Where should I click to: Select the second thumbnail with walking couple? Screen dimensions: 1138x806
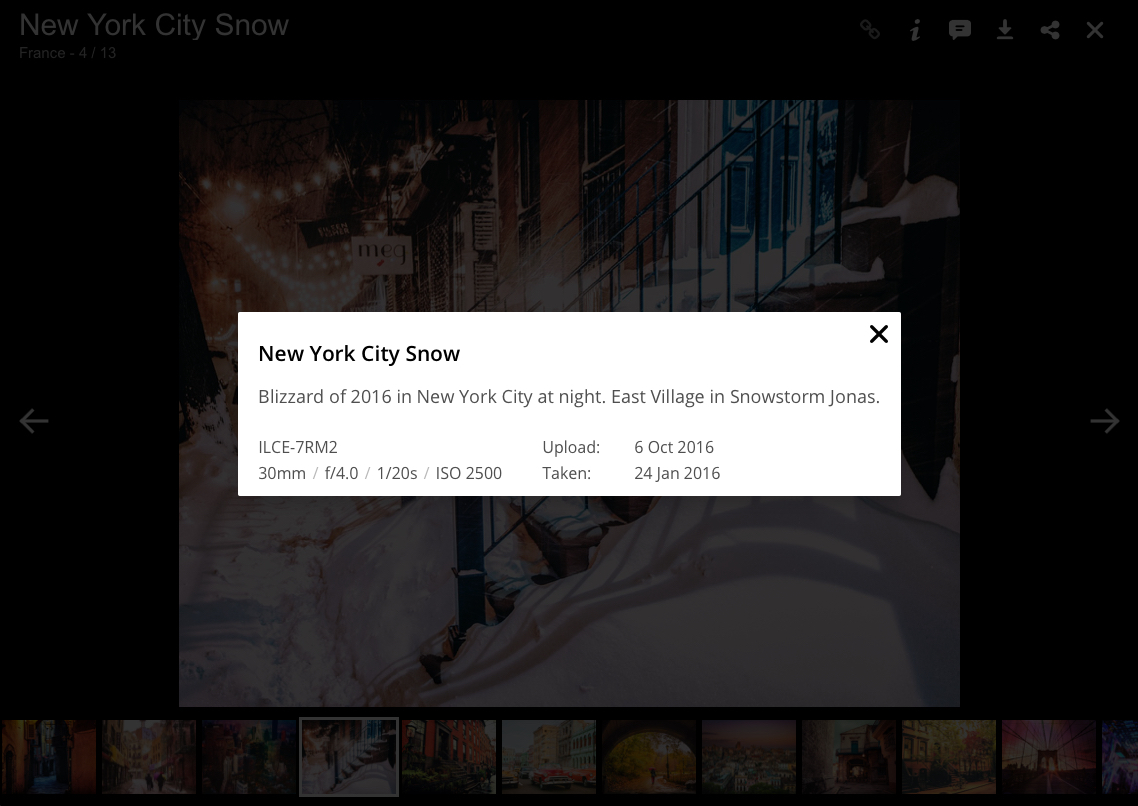point(149,757)
